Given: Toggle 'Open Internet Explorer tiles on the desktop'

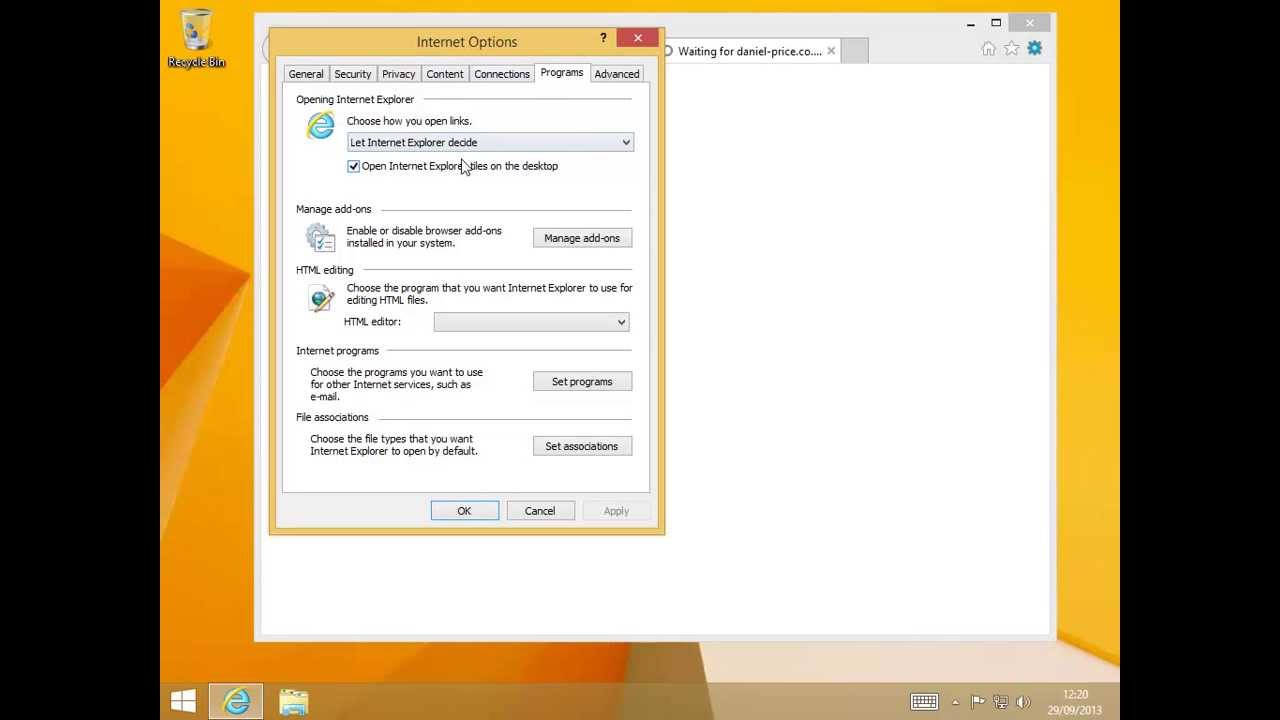Looking at the screenshot, I should (354, 166).
